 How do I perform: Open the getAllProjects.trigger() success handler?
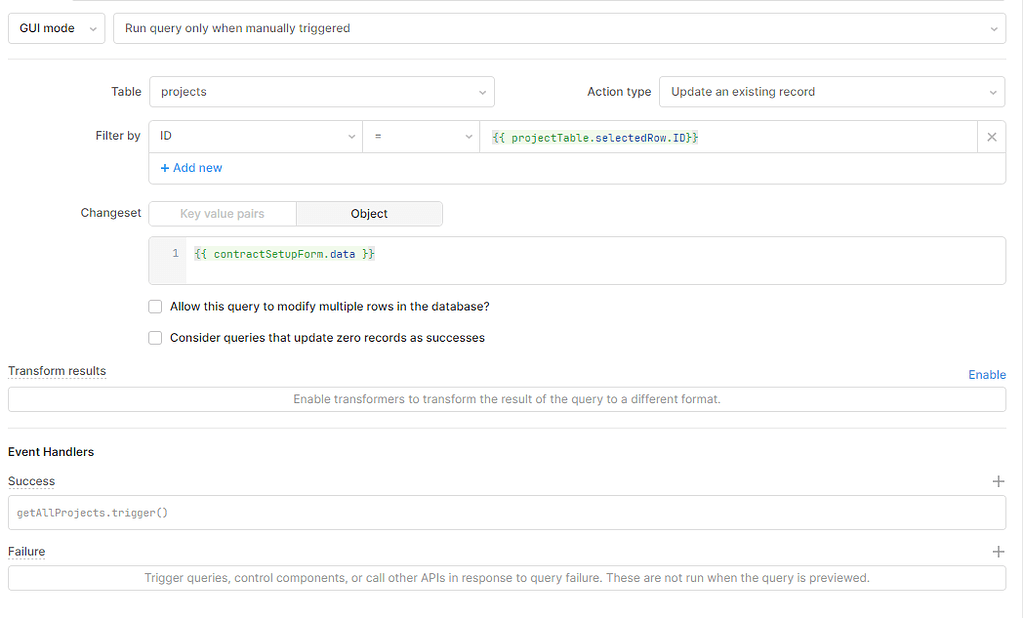tap(507, 513)
